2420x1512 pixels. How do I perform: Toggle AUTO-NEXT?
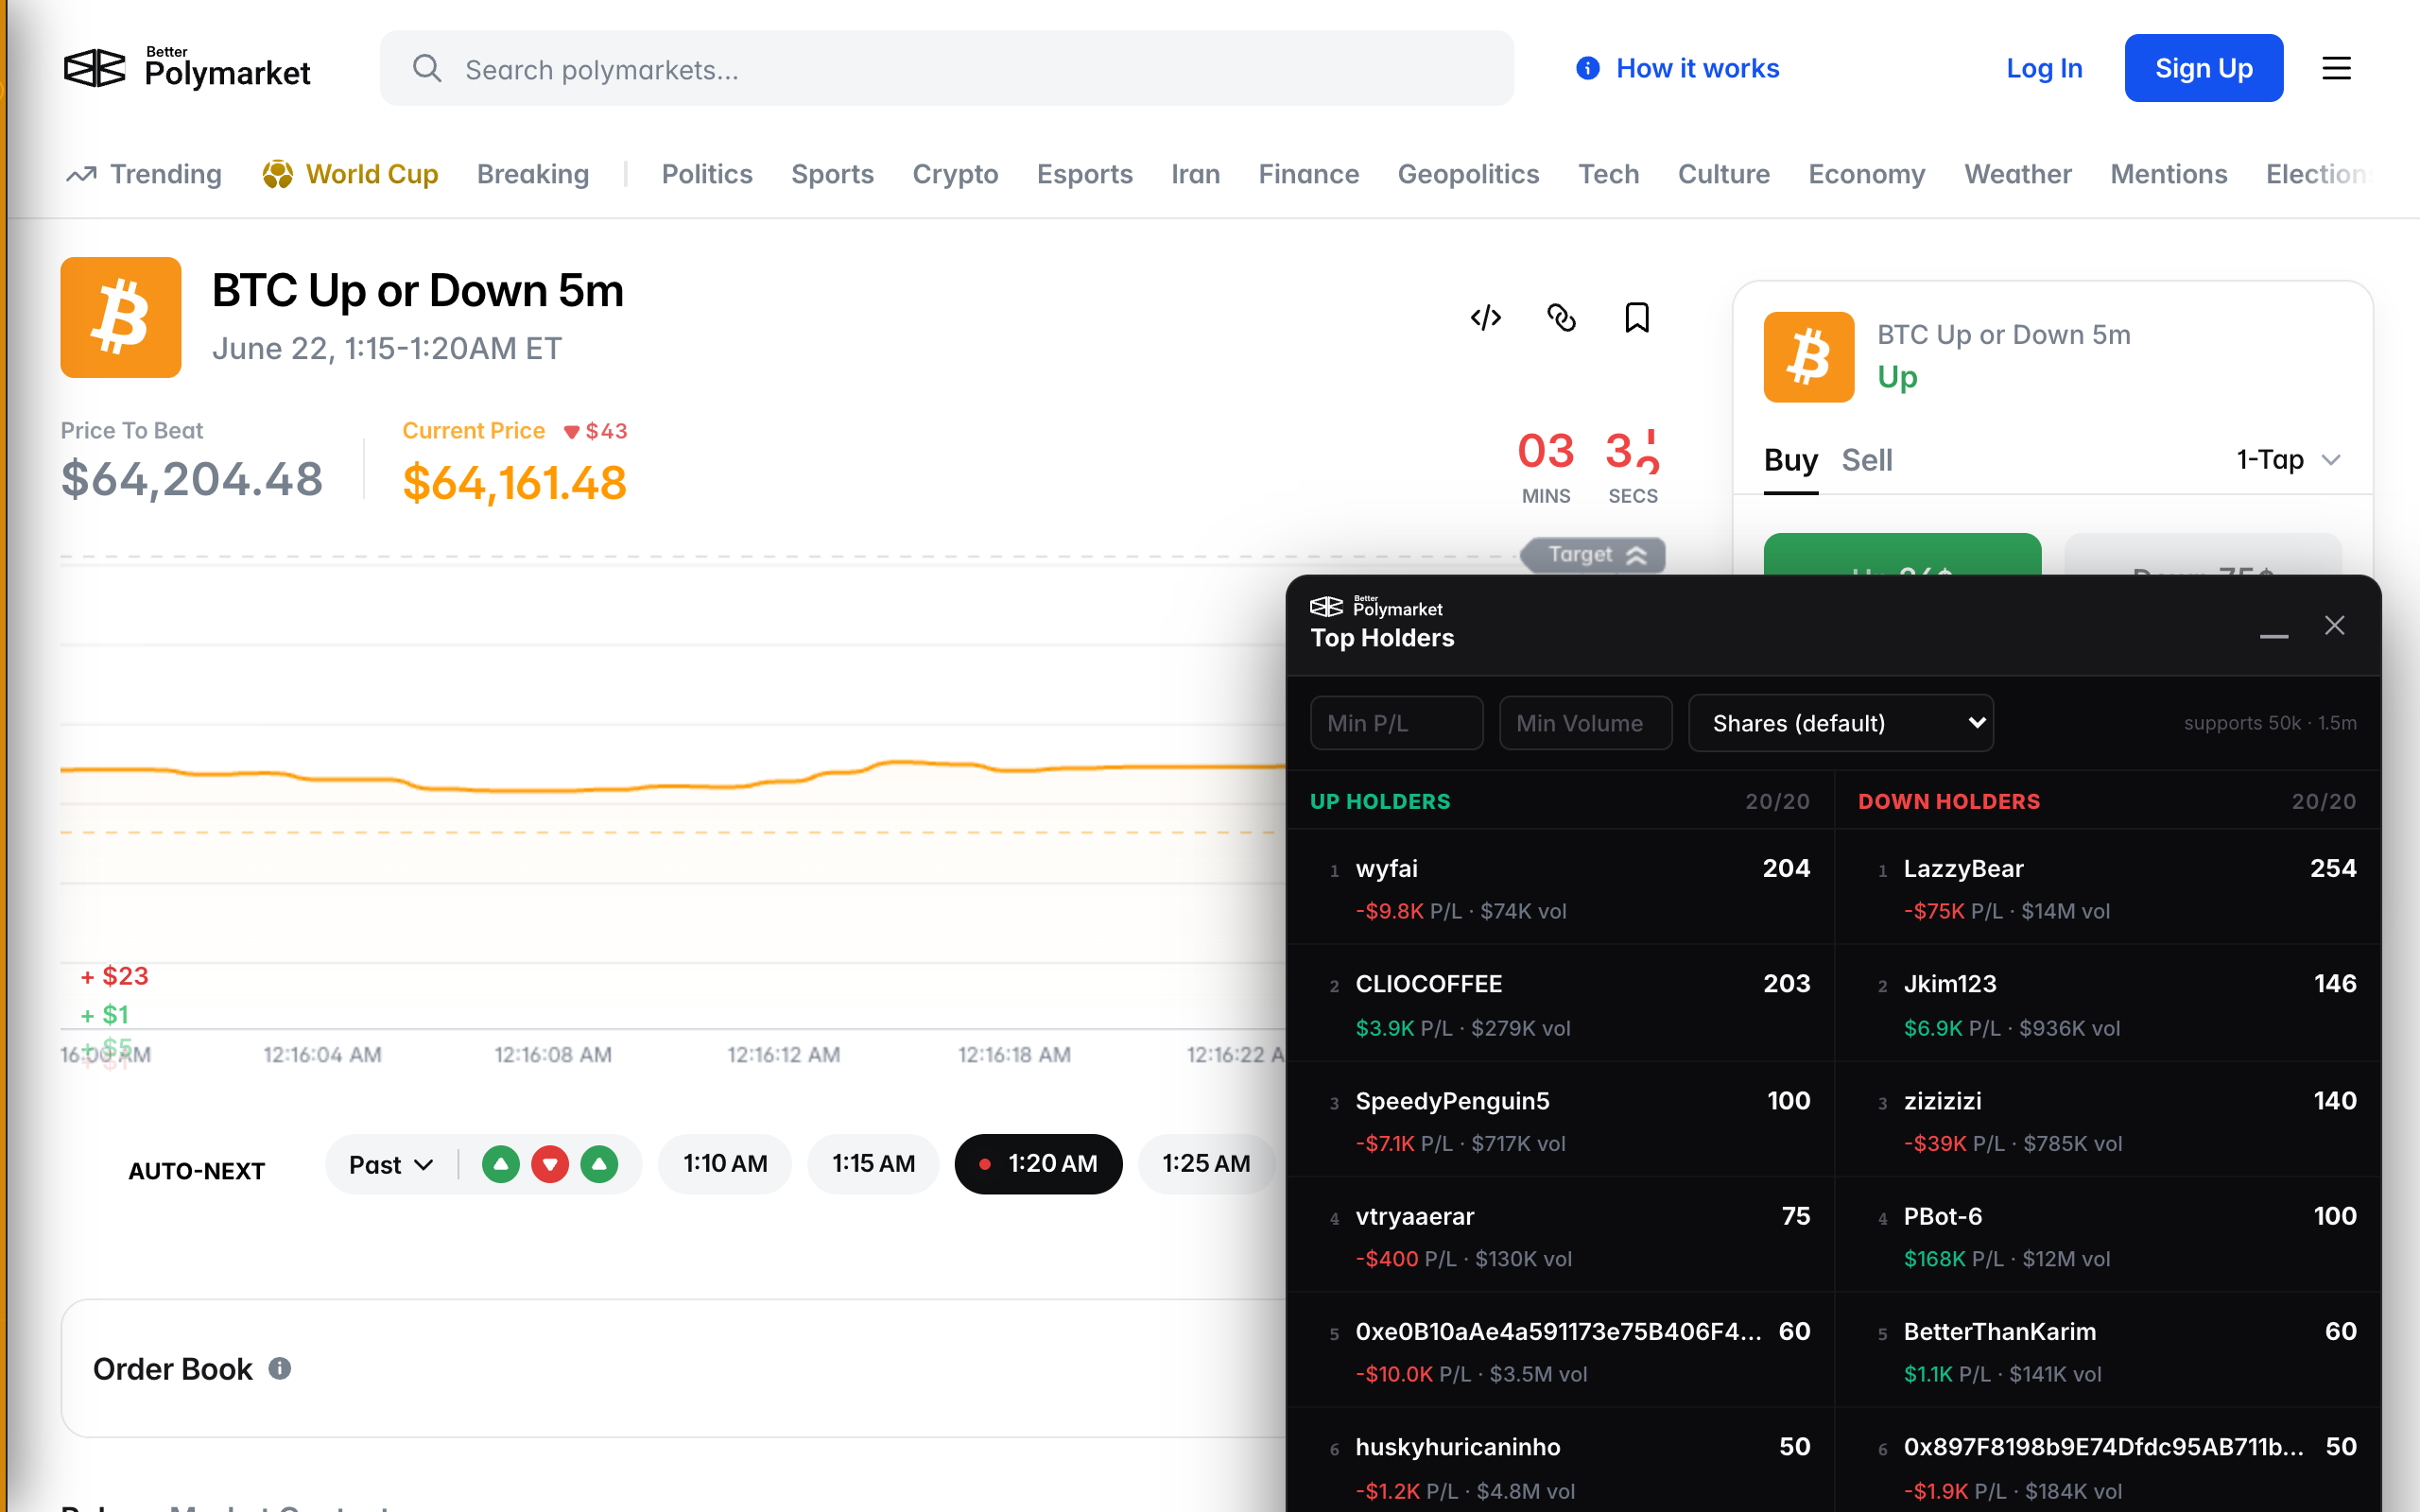click(x=196, y=1171)
